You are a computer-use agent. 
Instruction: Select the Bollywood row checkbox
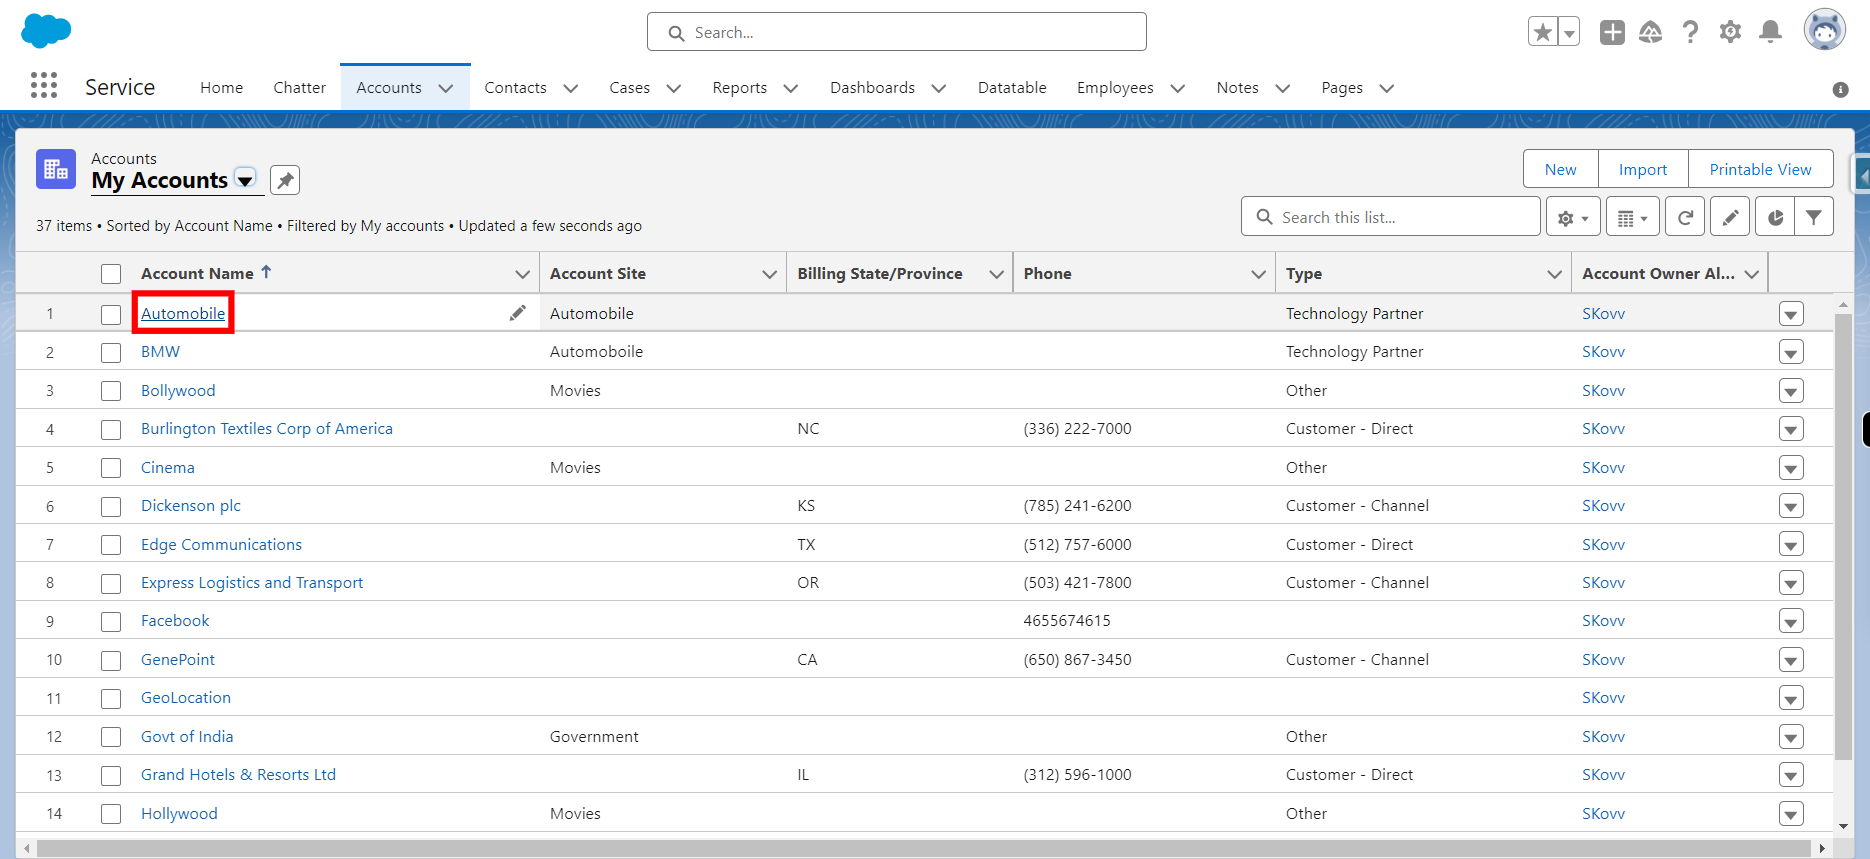click(111, 391)
